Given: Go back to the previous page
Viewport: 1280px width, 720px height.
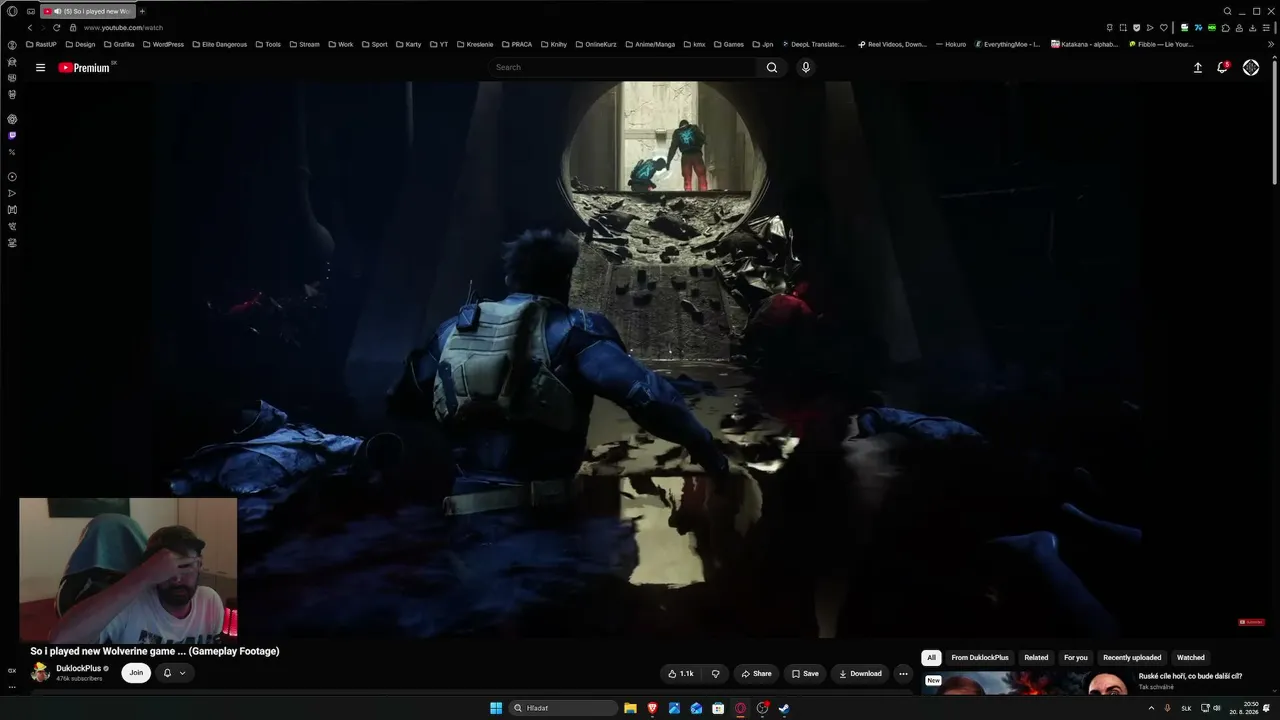Looking at the screenshot, I should tap(30, 28).
